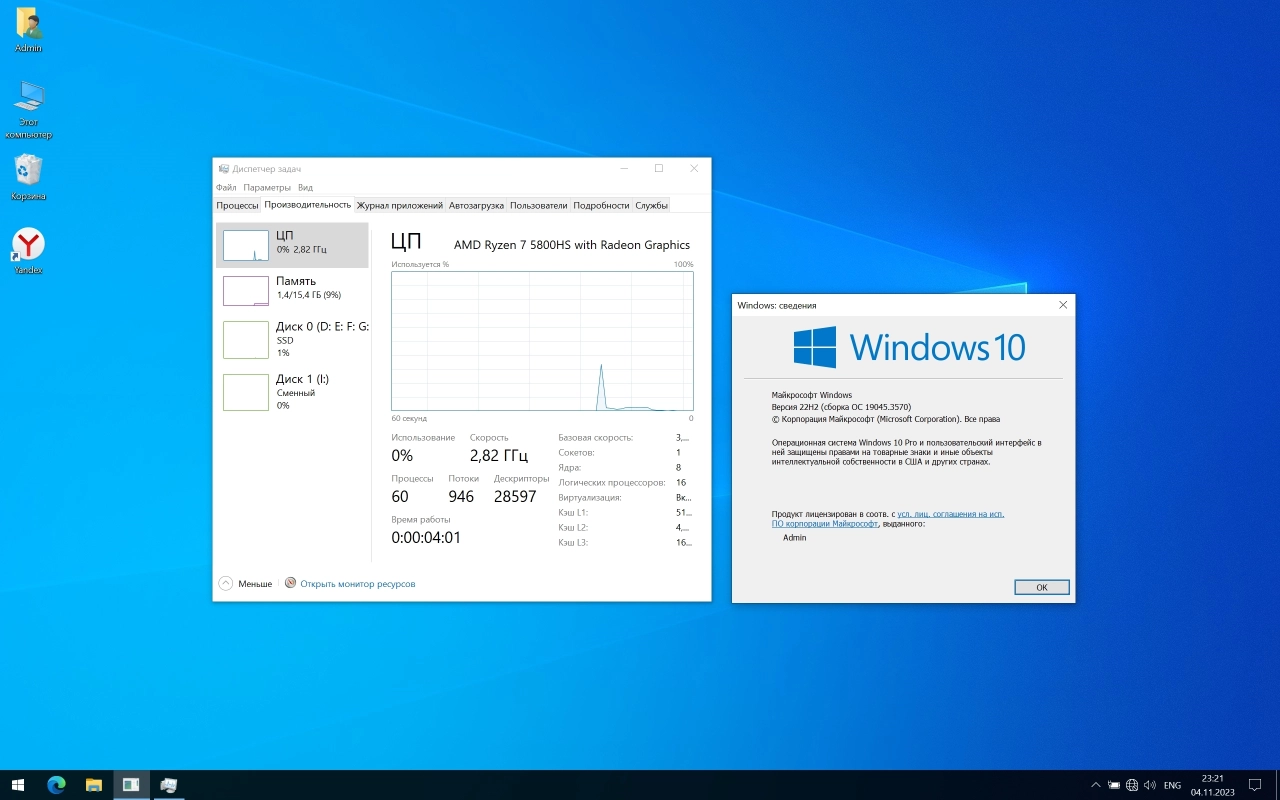Open the Параметры menu in Task Manager
1280x800 pixels.
(267, 187)
